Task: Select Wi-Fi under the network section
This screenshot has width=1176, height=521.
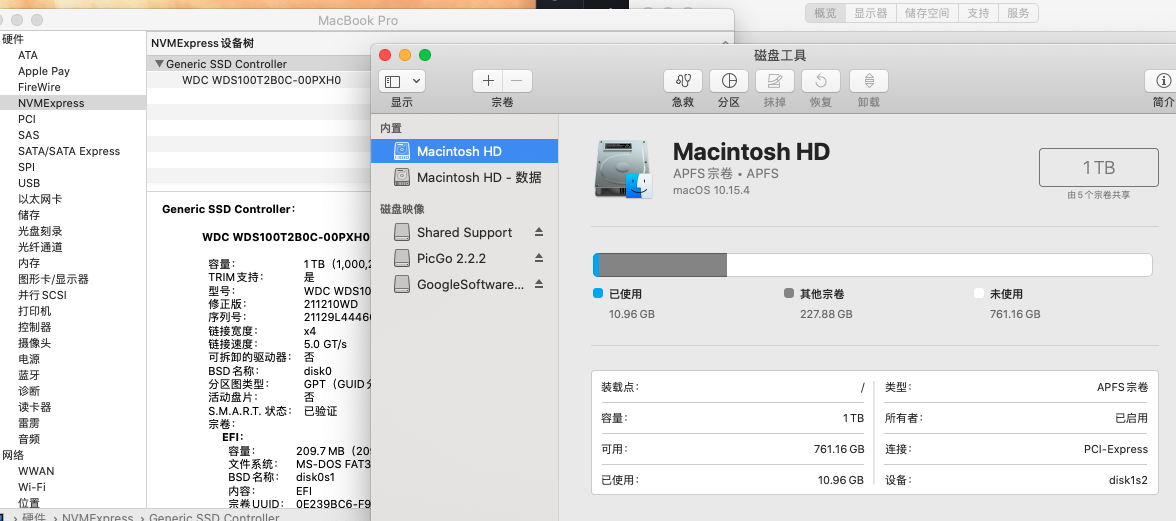Action: pyautogui.click(x=32, y=487)
